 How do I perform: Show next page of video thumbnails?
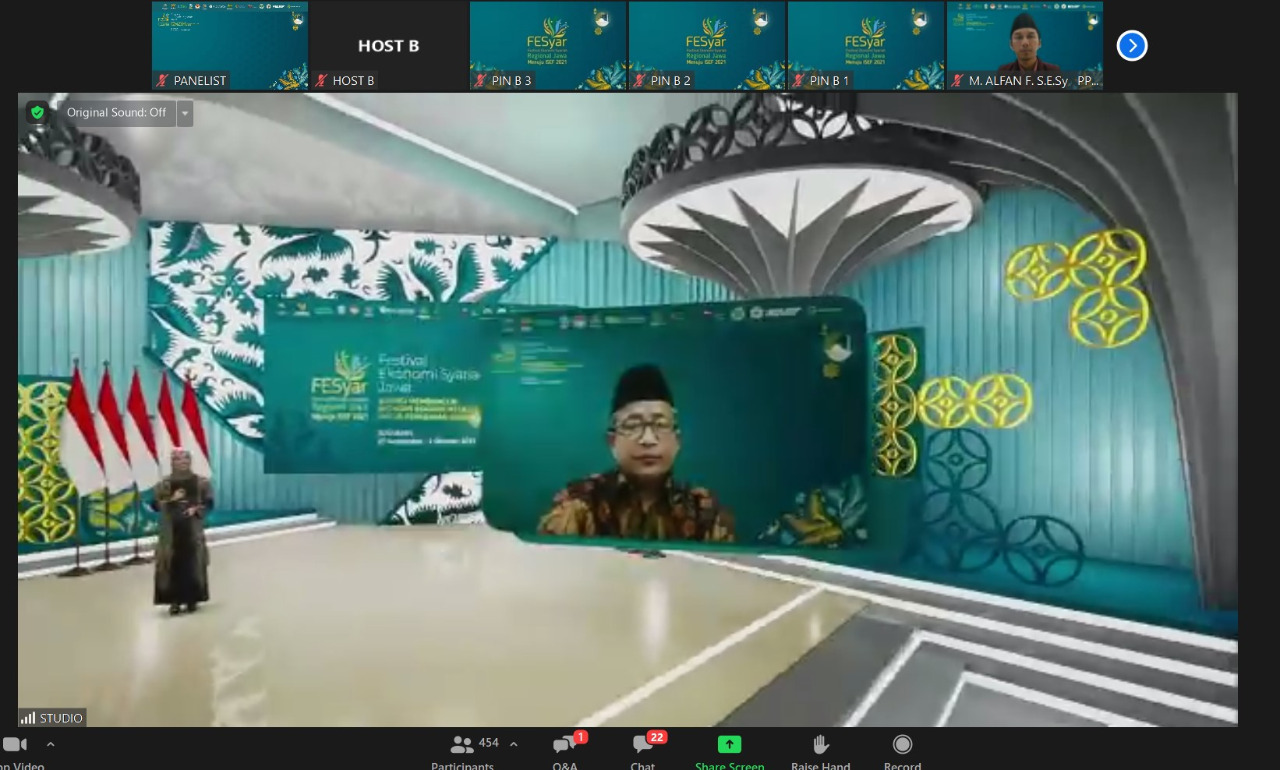point(1131,46)
